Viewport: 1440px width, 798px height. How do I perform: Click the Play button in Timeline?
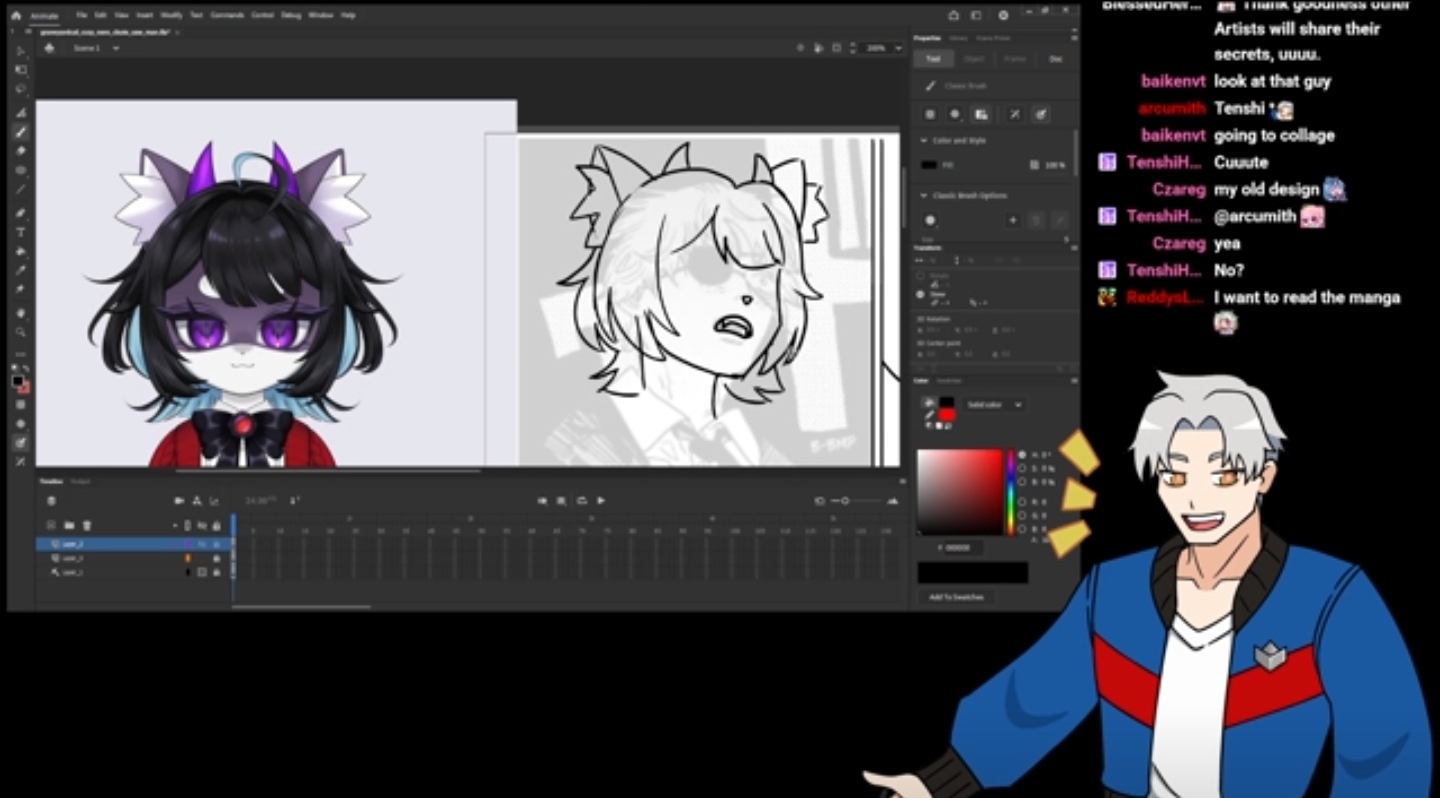(601, 500)
